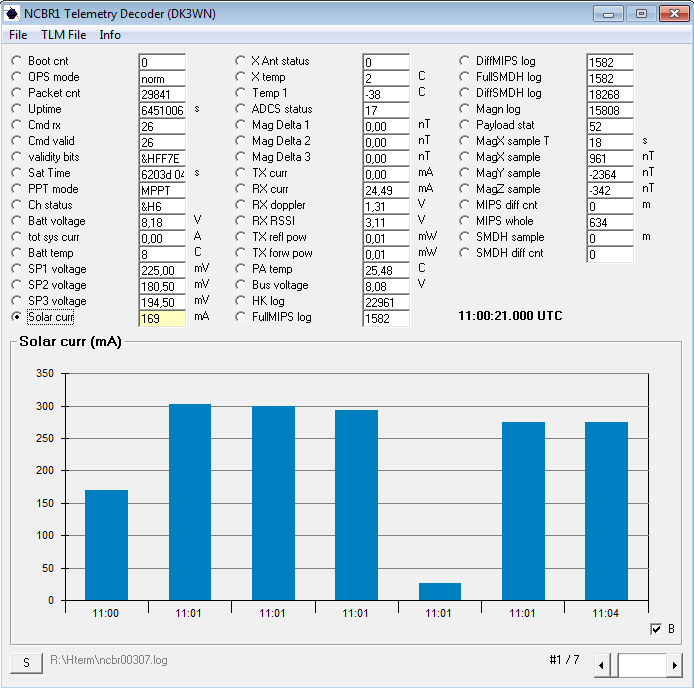694x688 pixels.
Task: Select the RX RSSI radio button
Action: point(241,221)
